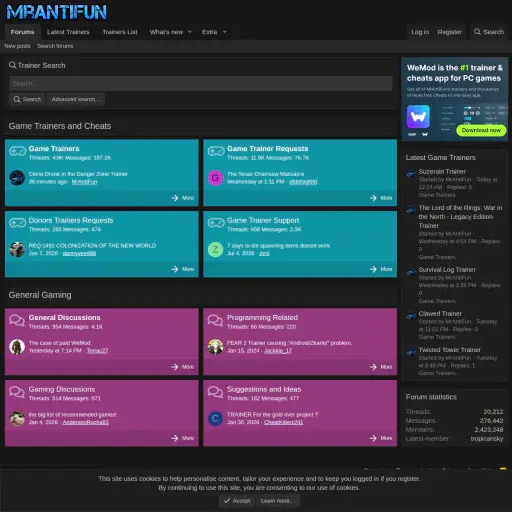Screen dimensions: 512x512
Task: Open the Latest Trainers tab
Action: pyautogui.click(x=68, y=32)
